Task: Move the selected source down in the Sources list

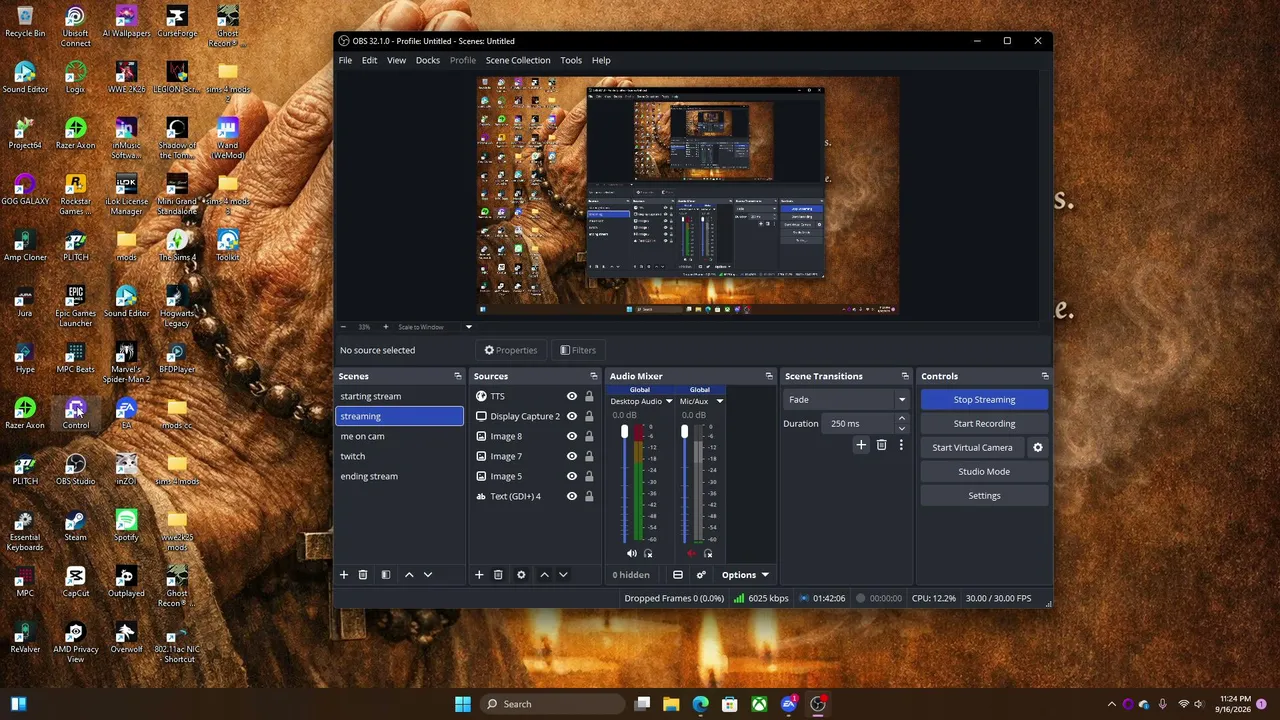Action: (x=563, y=575)
